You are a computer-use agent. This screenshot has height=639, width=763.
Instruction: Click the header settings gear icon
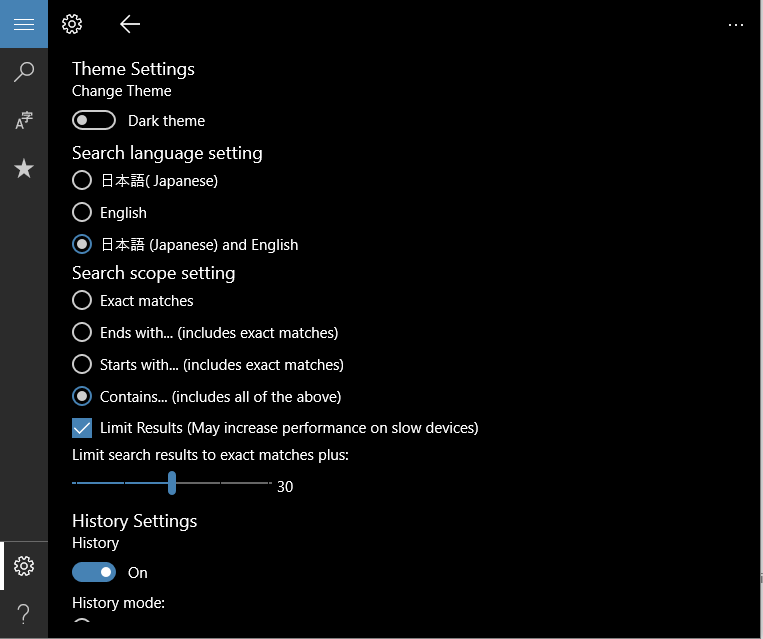[x=72, y=24]
